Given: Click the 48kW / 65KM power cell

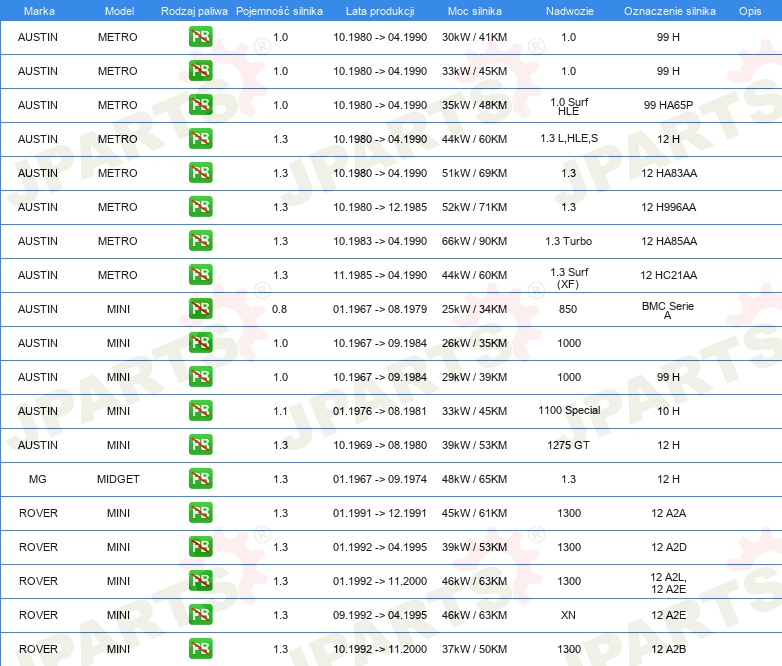Looking at the screenshot, I should tap(474, 479).
